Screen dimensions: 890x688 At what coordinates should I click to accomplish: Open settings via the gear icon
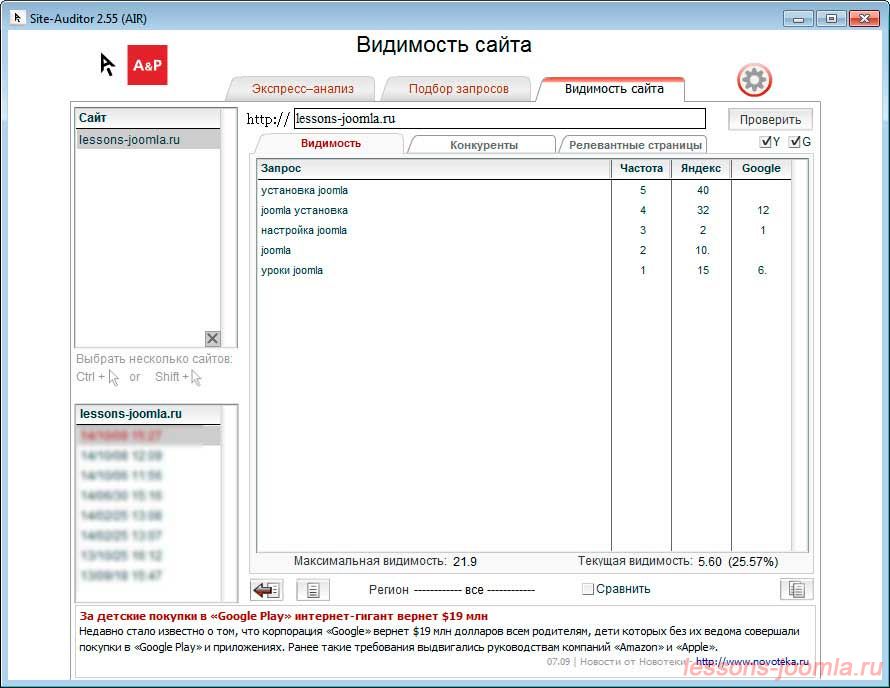[754, 80]
